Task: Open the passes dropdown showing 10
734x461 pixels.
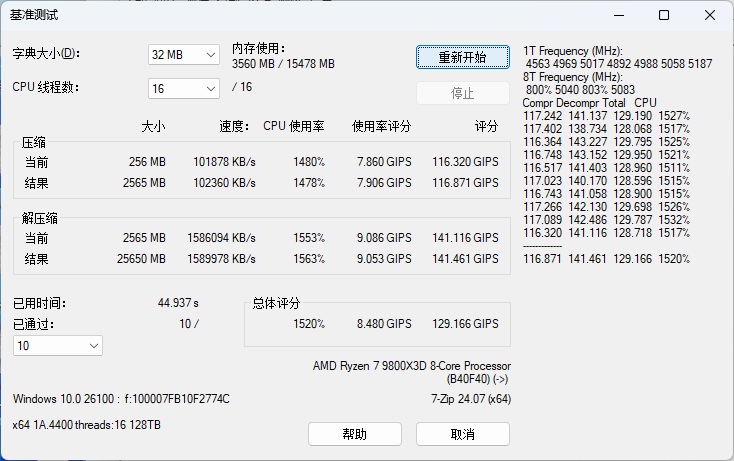Action: click(58, 346)
